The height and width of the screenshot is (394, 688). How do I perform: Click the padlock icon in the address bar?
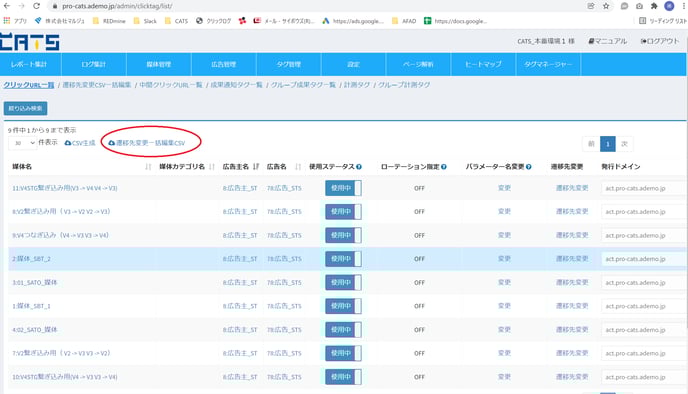coord(54,6)
